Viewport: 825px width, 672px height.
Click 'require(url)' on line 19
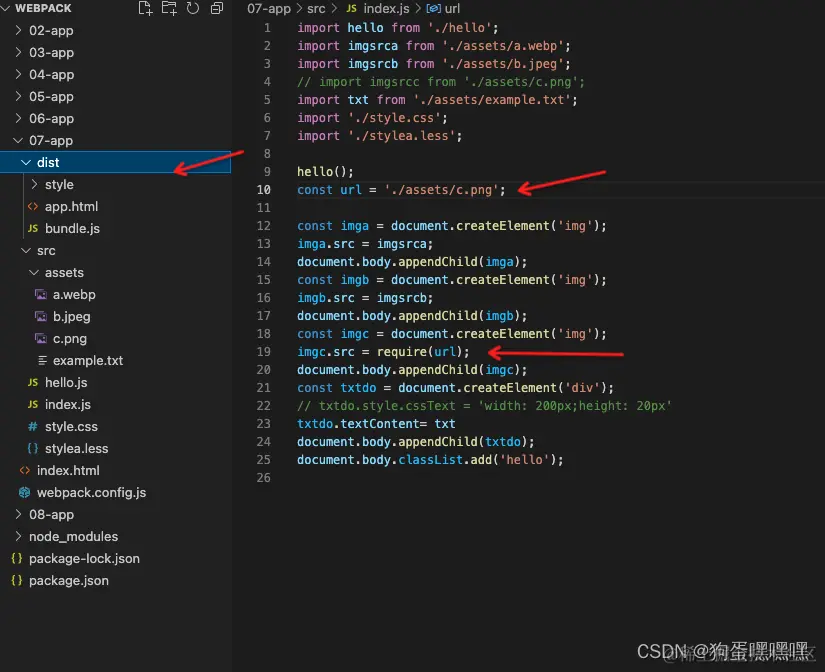422,352
